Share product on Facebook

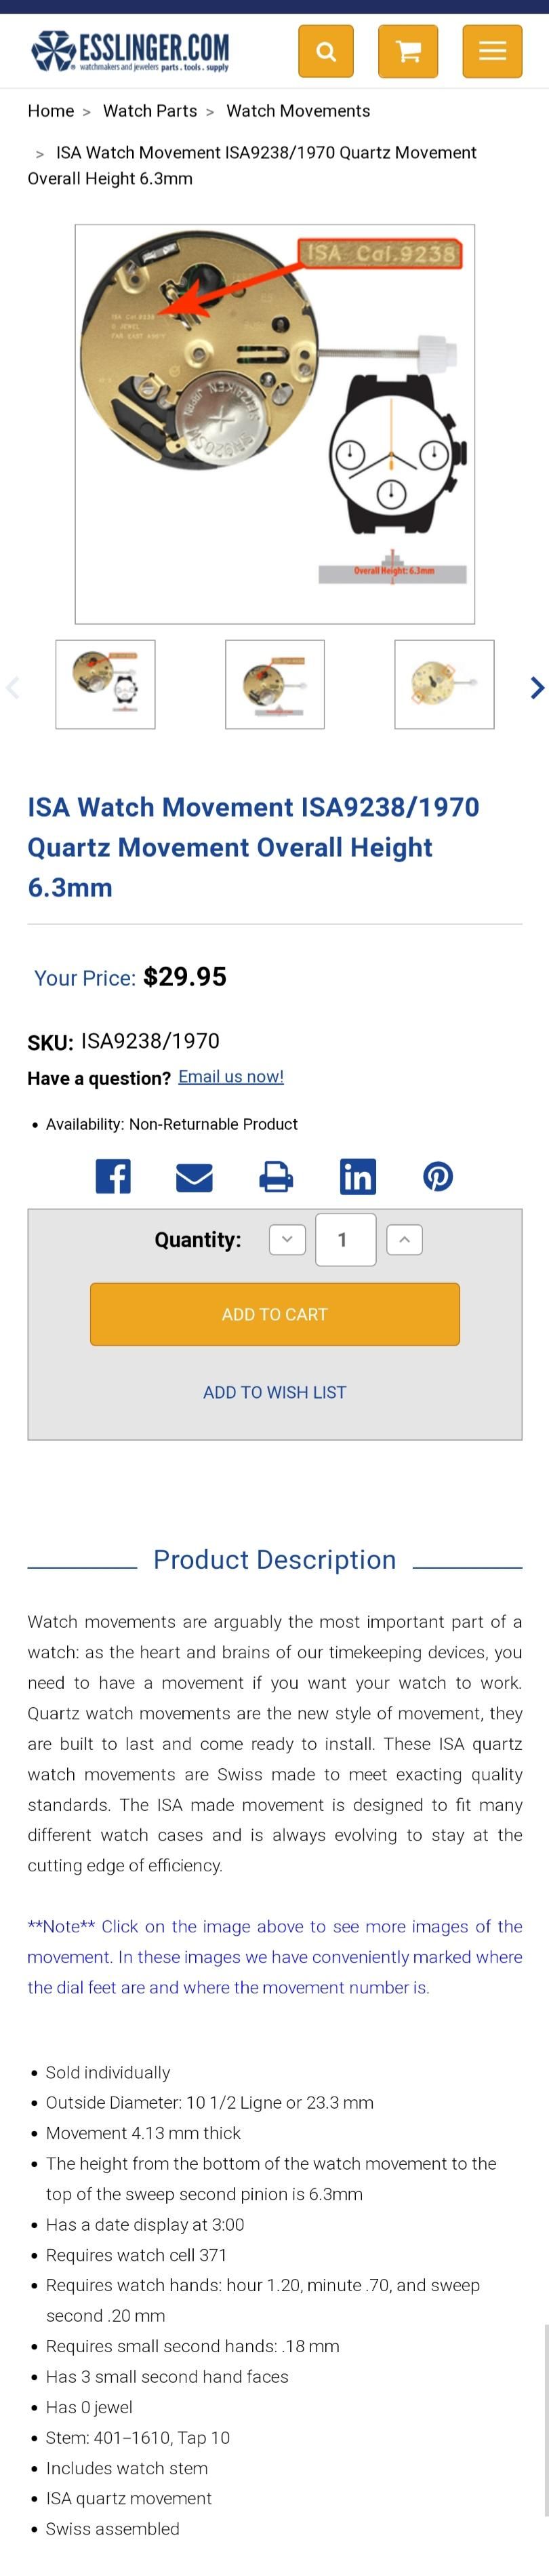(113, 1176)
